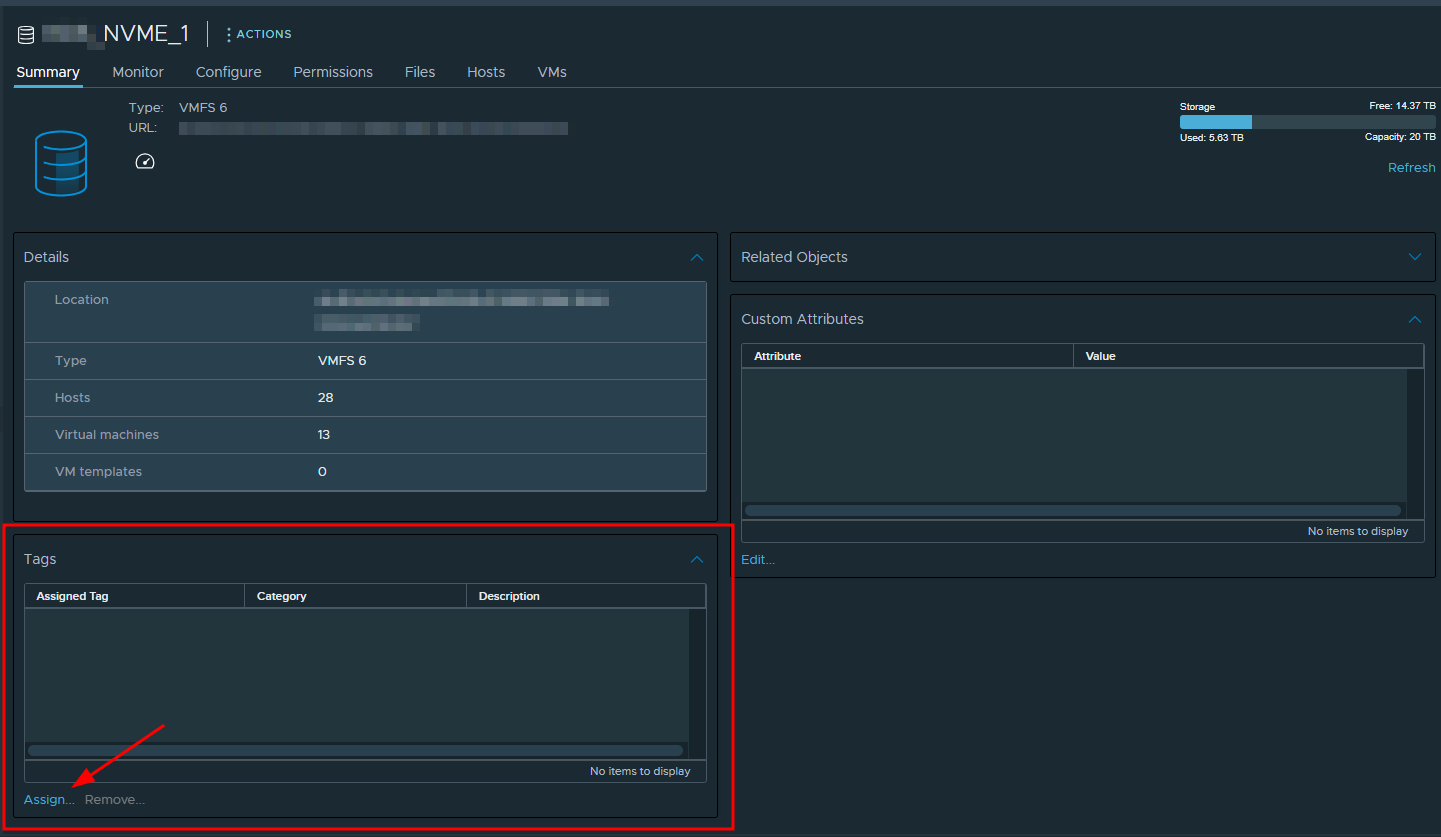Open the Permissions tab
The width and height of the screenshot is (1441, 837).
pos(333,72)
